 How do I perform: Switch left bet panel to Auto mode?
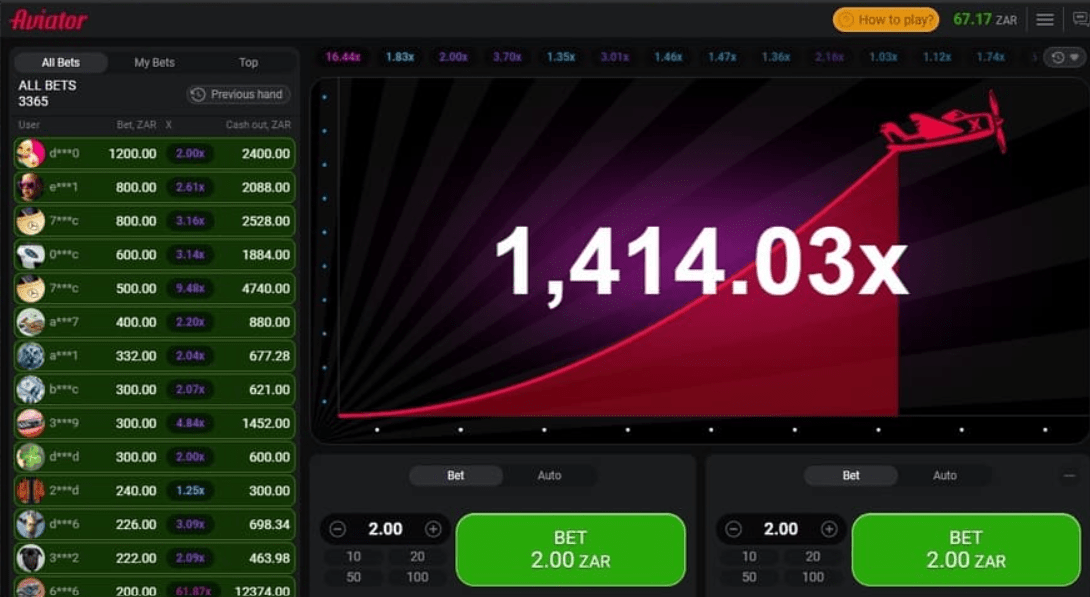549,476
